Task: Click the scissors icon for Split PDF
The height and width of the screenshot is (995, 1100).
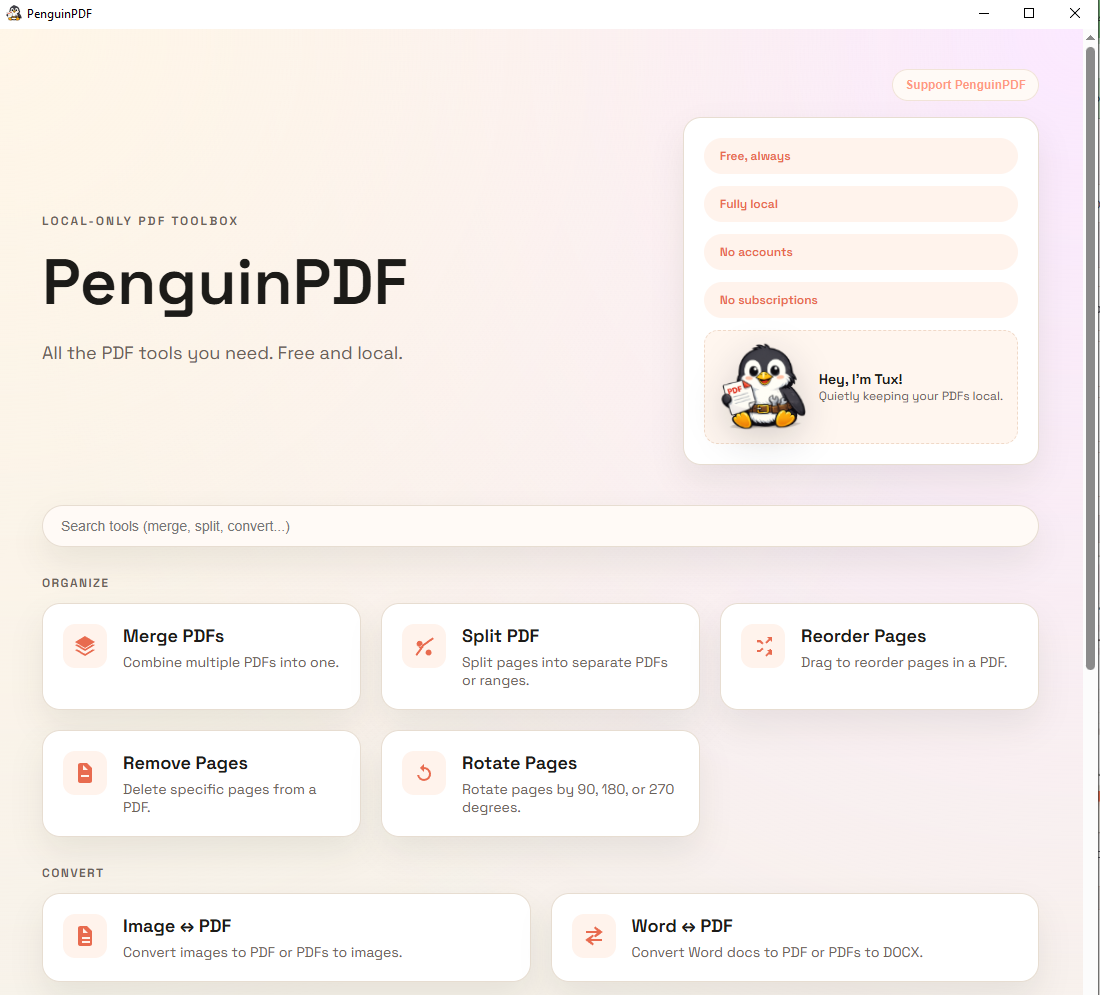Action: (x=423, y=646)
